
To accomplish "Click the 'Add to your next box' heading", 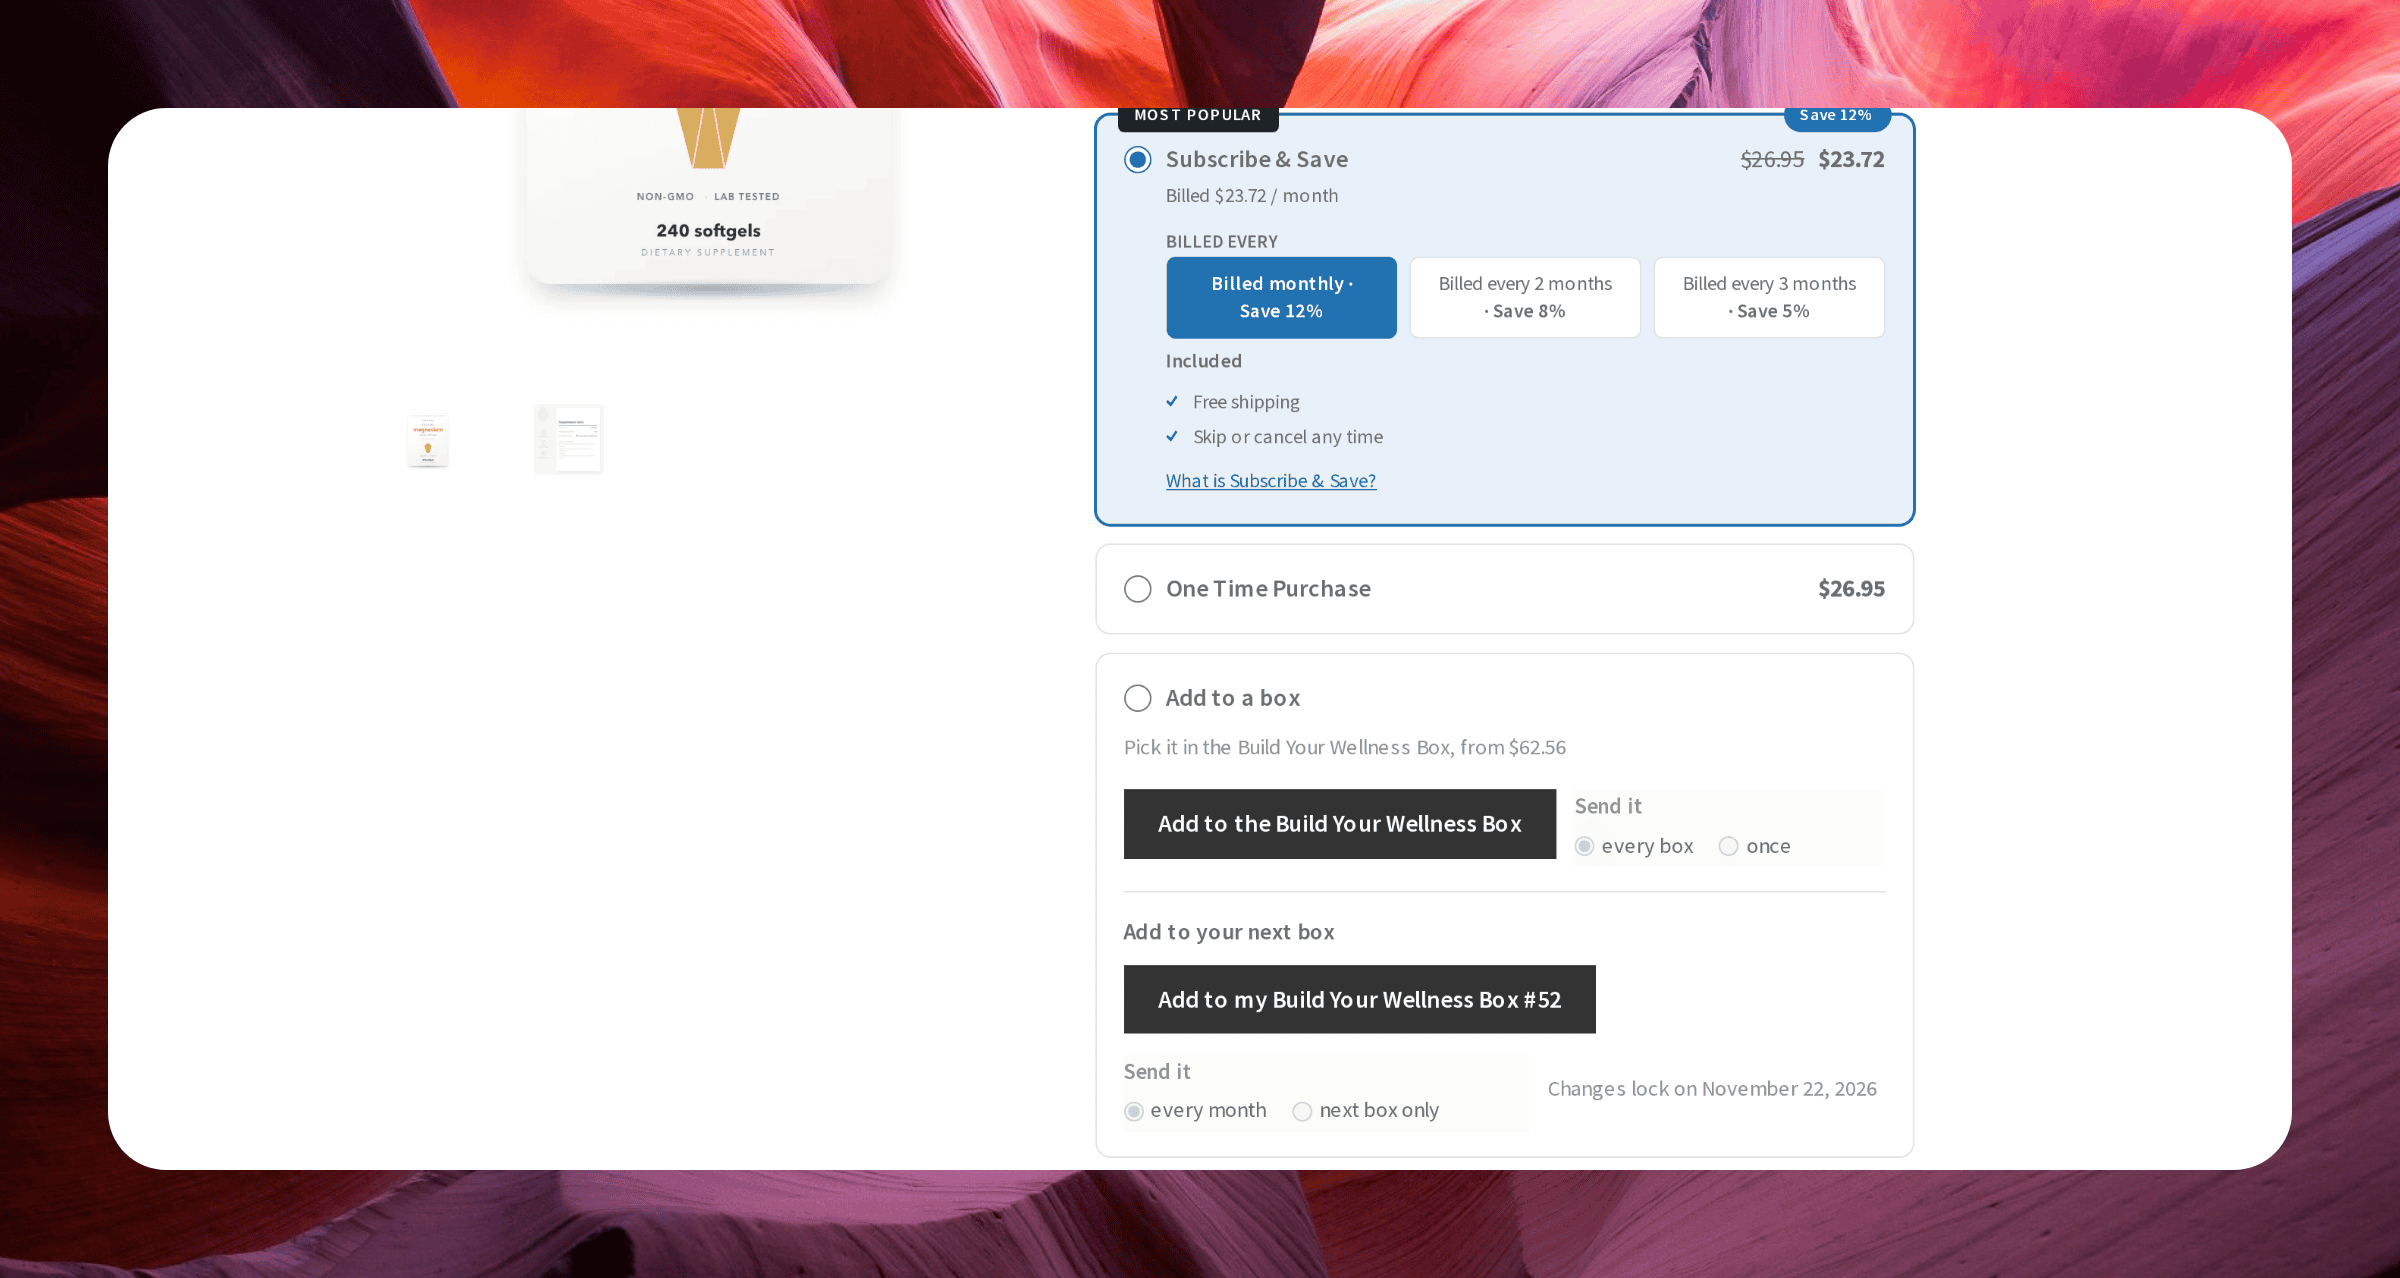I will click(1229, 932).
